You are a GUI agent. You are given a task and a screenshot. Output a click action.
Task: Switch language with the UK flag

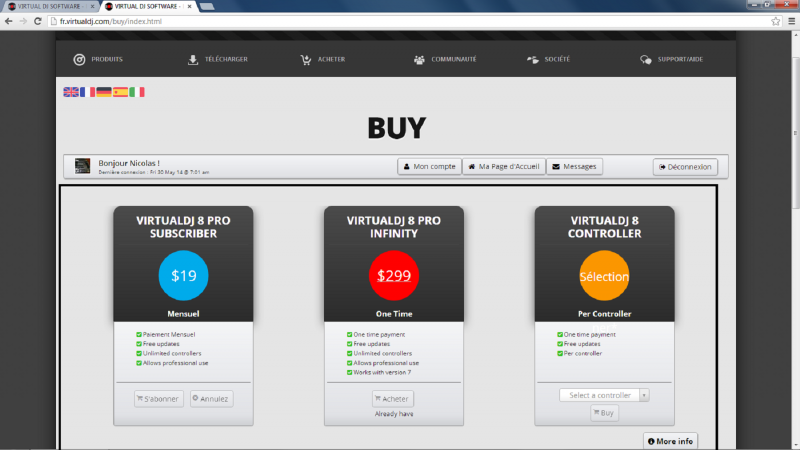pyautogui.click(x=71, y=92)
